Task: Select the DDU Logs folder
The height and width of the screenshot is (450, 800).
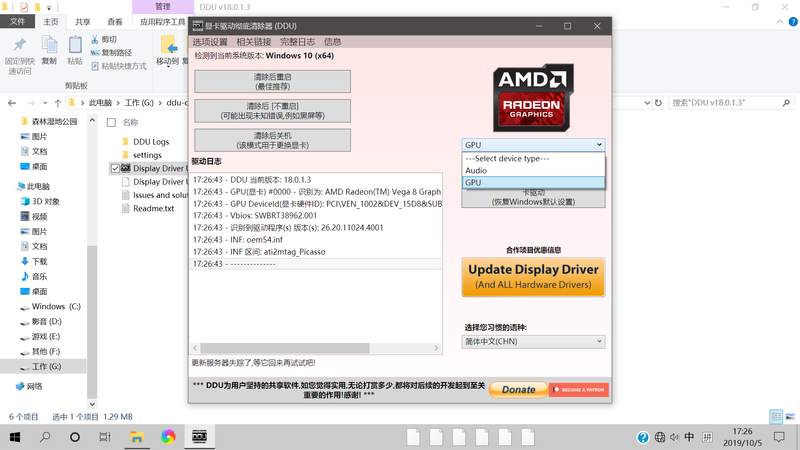Action: pos(150,142)
